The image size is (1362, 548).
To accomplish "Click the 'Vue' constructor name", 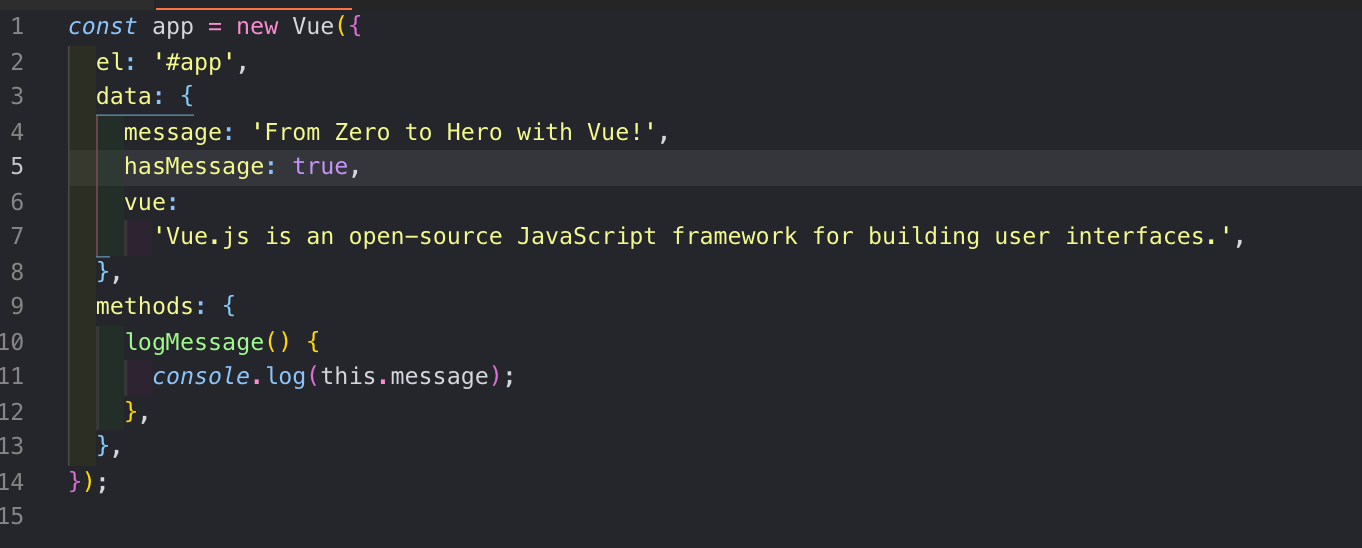I will coord(313,27).
